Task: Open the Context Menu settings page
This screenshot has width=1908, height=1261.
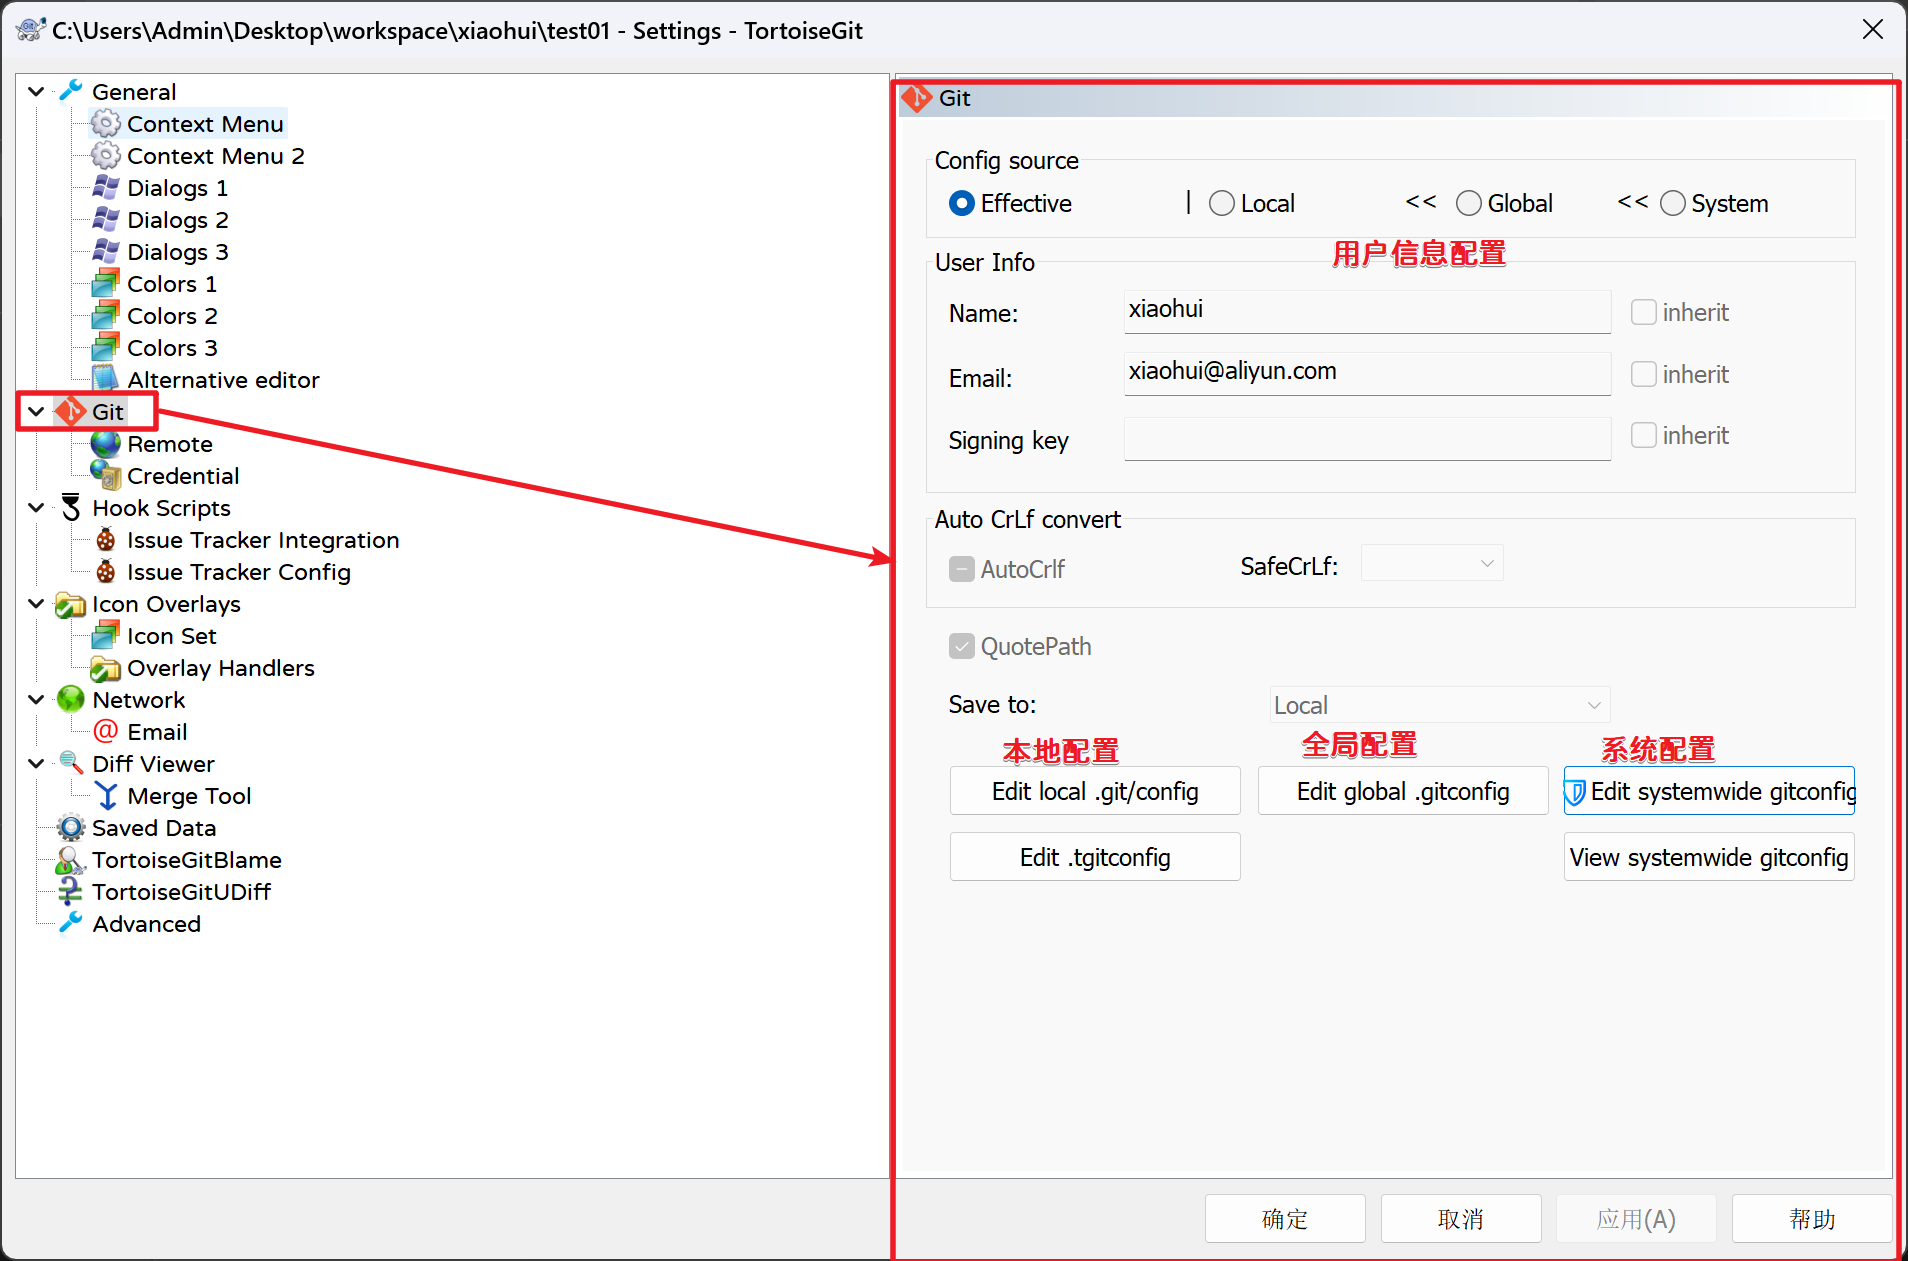Action: pyautogui.click(x=205, y=123)
